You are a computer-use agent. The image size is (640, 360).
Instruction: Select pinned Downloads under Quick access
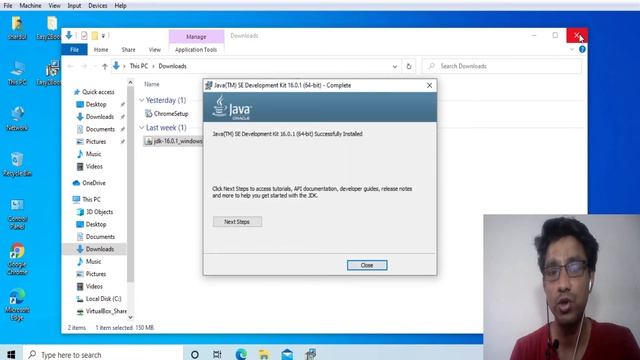tap(100, 117)
